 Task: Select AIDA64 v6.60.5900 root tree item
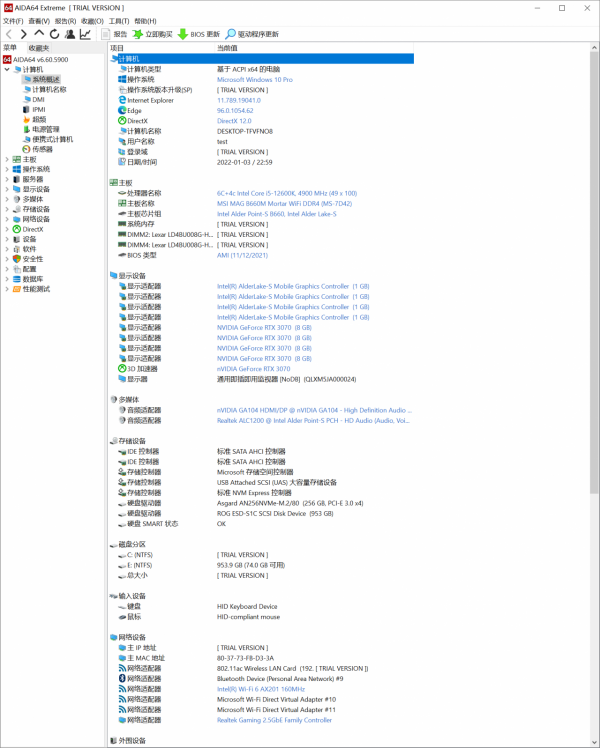pyautogui.click(x=36, y=60)
